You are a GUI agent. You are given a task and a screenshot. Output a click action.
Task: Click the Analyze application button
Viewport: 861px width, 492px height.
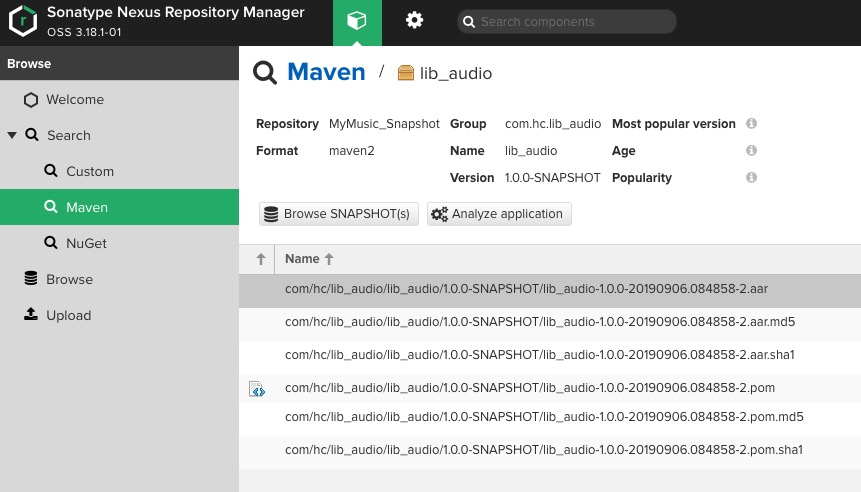[499, 214]
